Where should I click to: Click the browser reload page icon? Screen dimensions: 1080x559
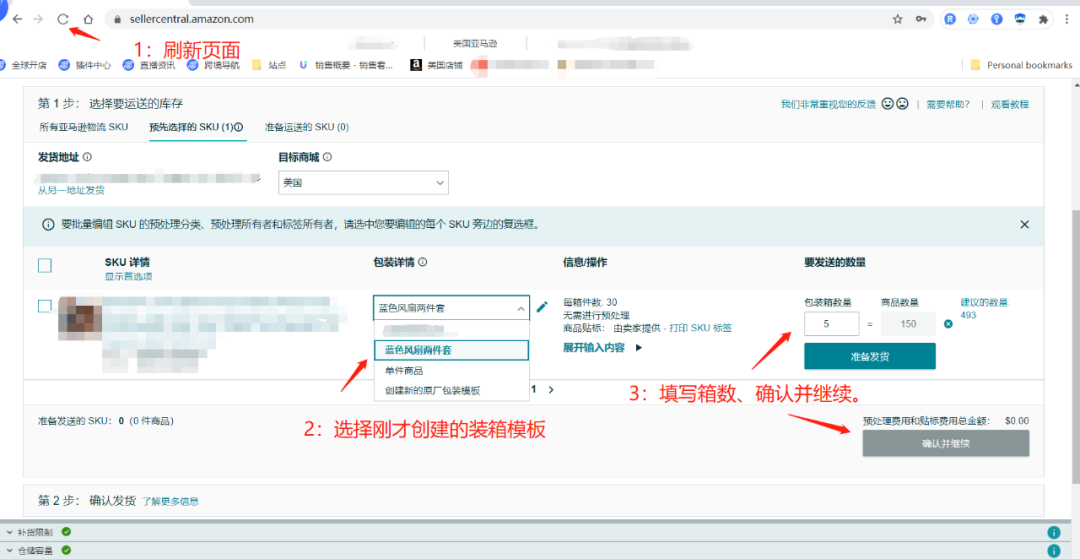(63, 19)
